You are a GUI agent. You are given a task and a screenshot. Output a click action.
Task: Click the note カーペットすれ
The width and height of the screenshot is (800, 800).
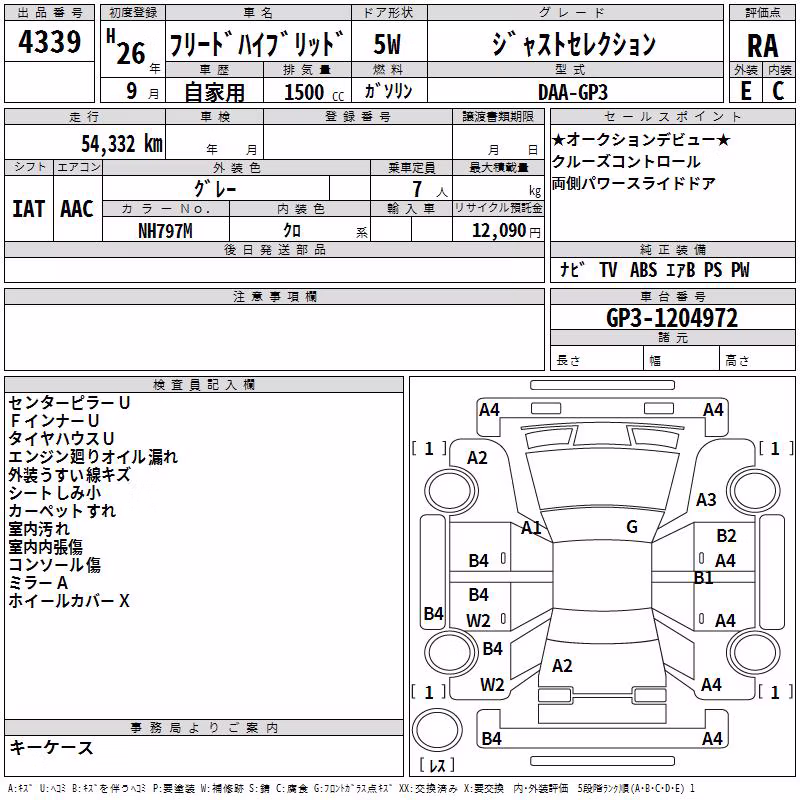pos(62,511)
